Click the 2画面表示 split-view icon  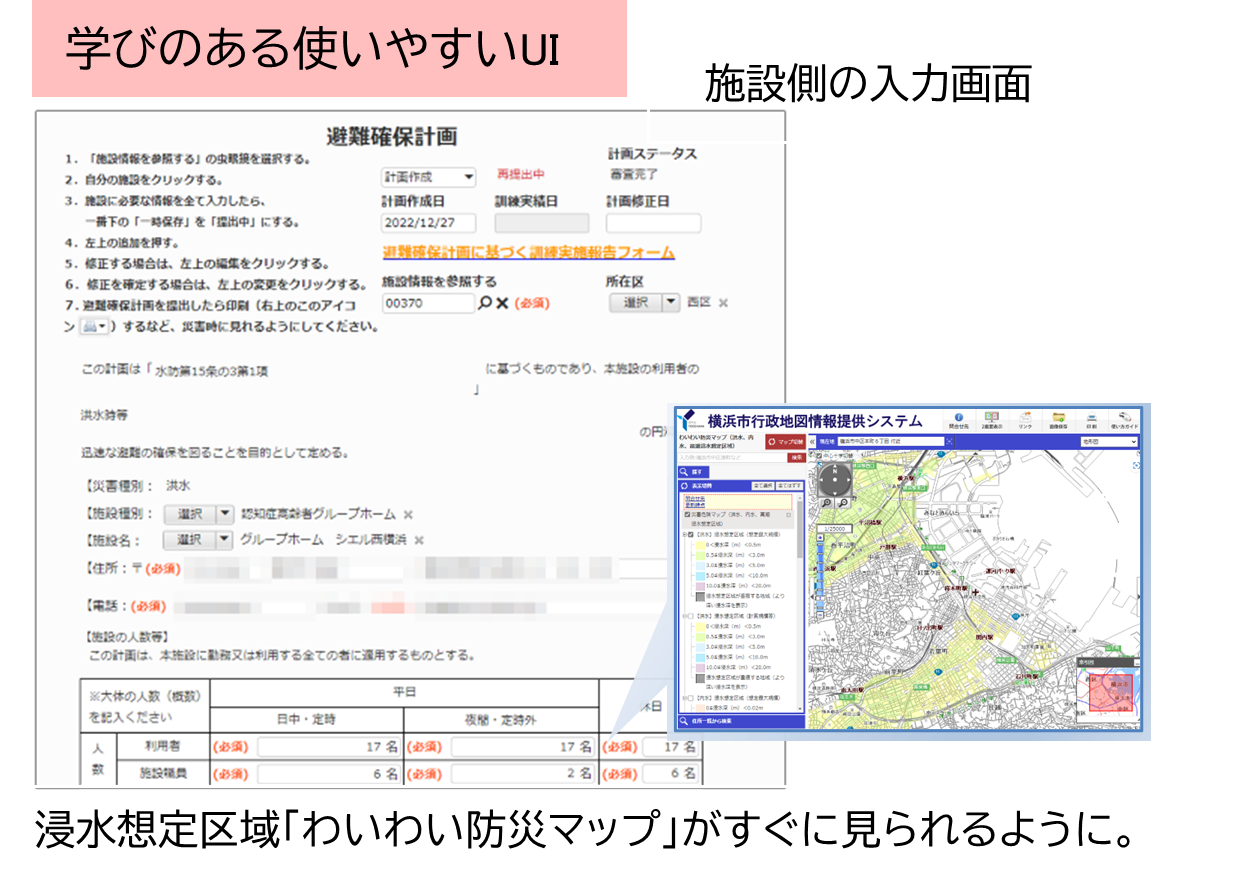992,417
